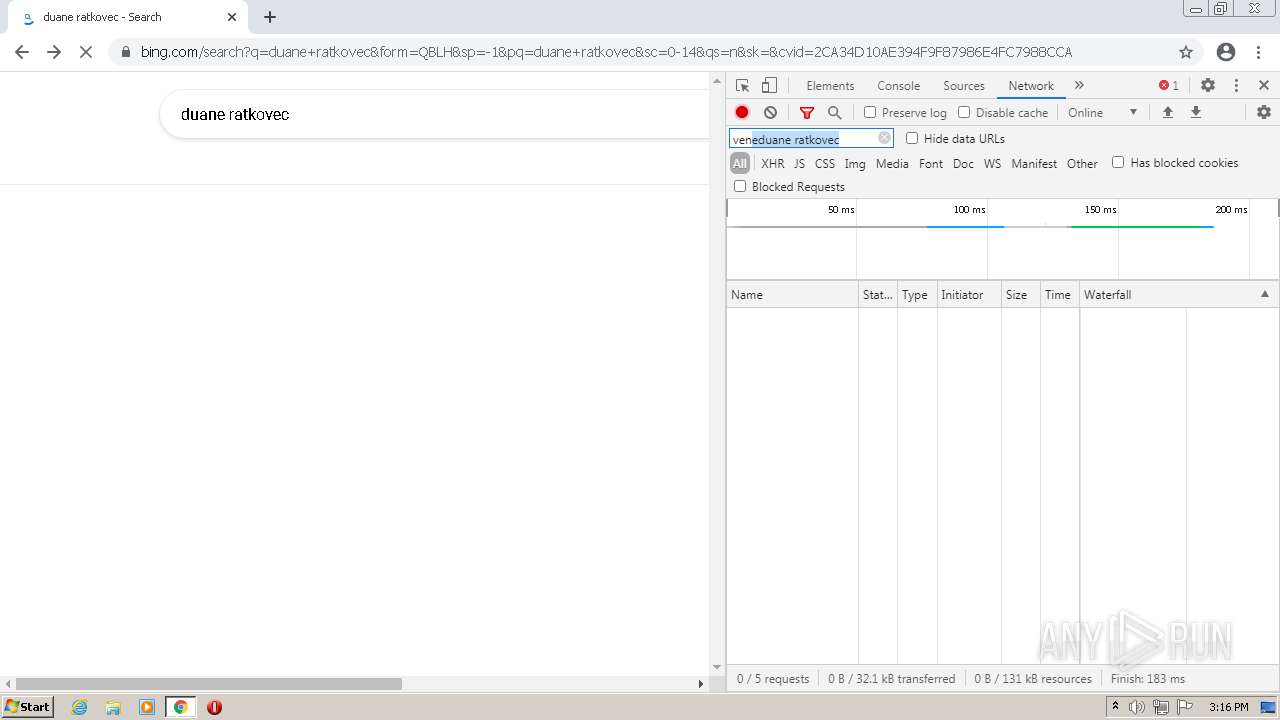Click the page horizontal scrollbar
Screen dimensions: 1280x720
tap(208, 684)
